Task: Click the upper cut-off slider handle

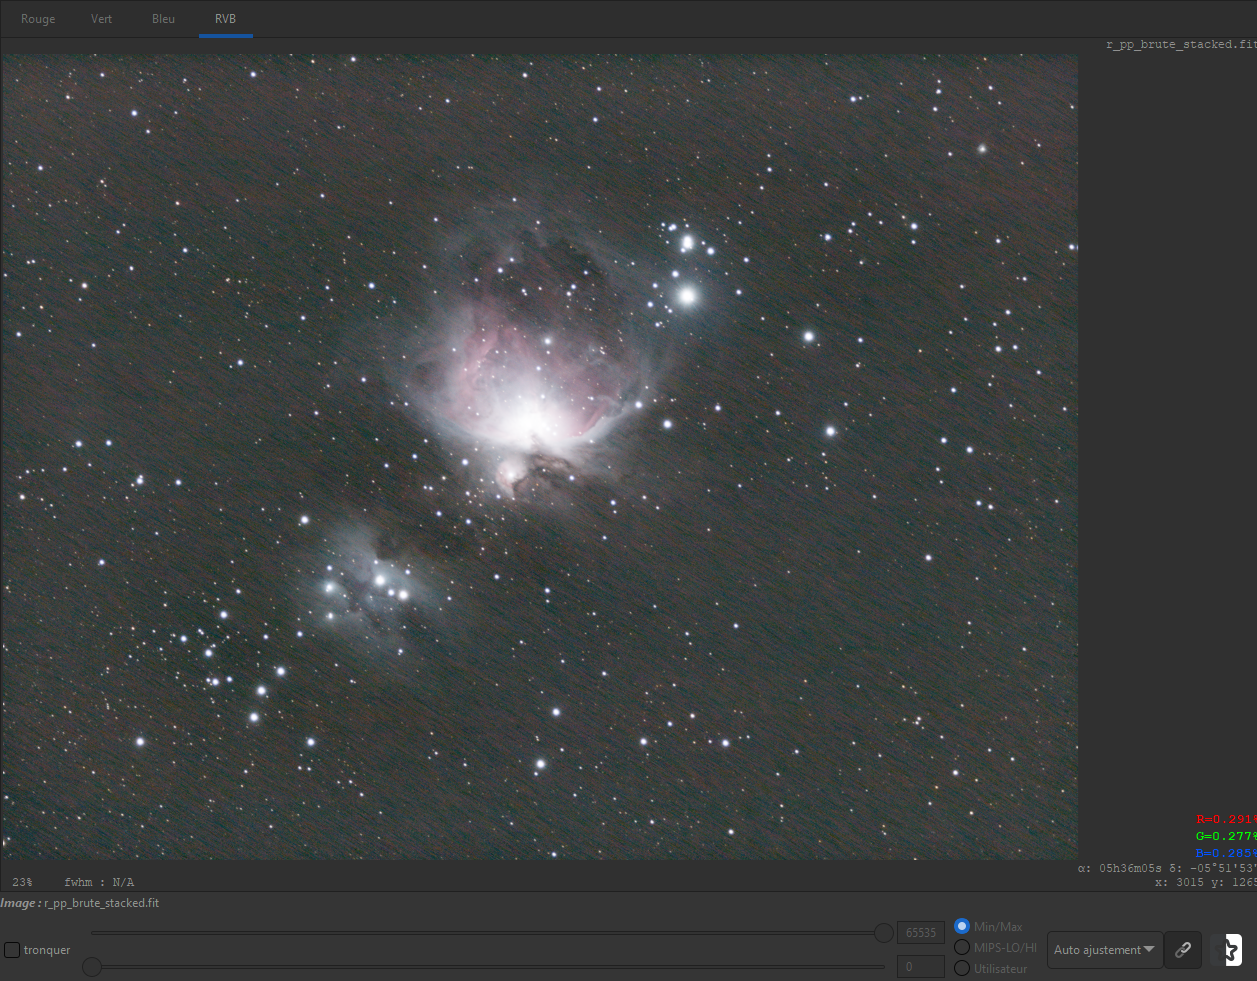Action: [884, 933]
